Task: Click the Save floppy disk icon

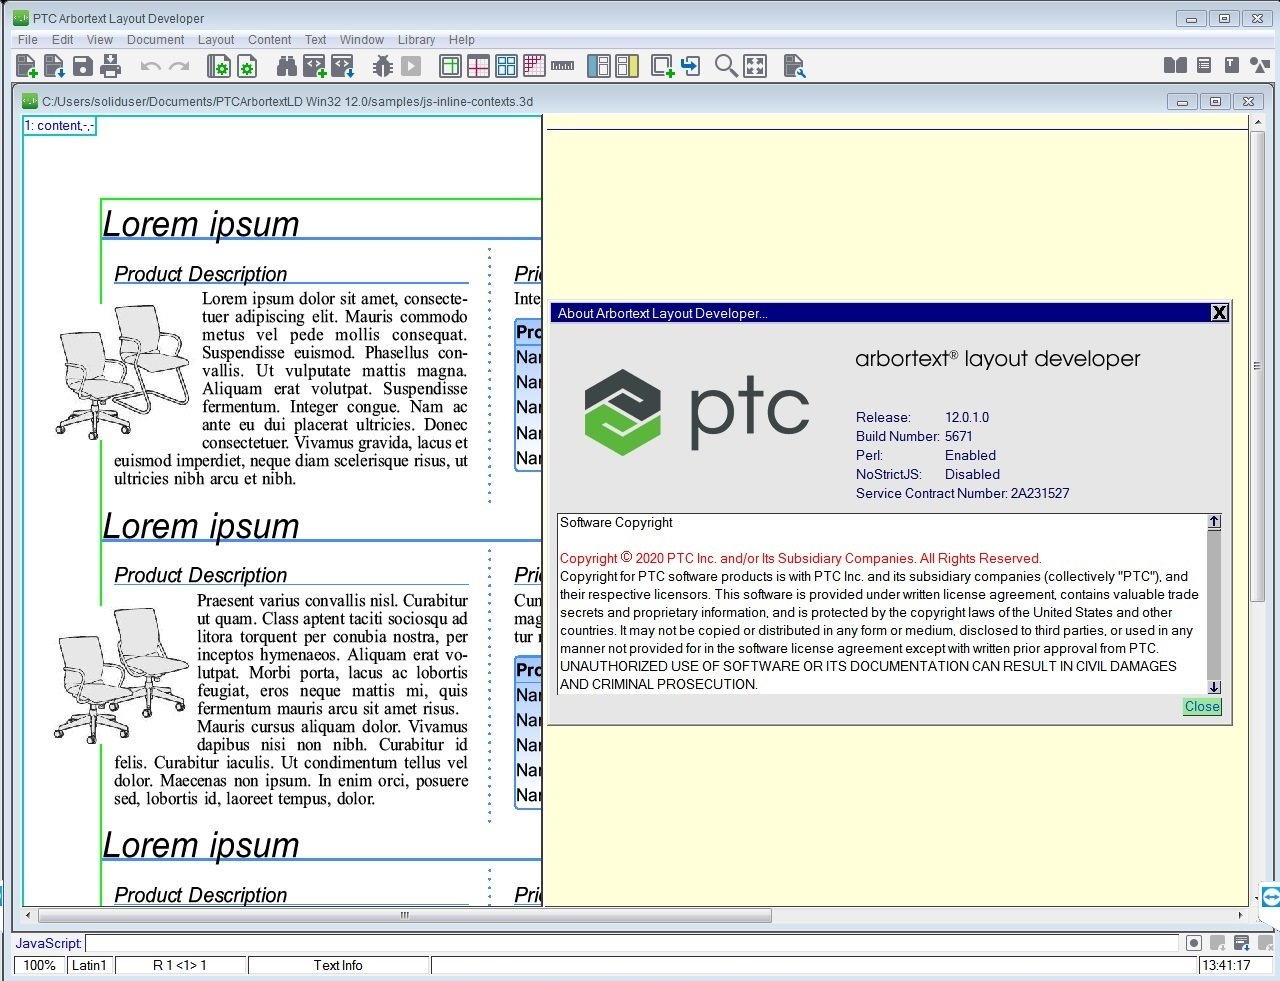Action: (83, 66)
